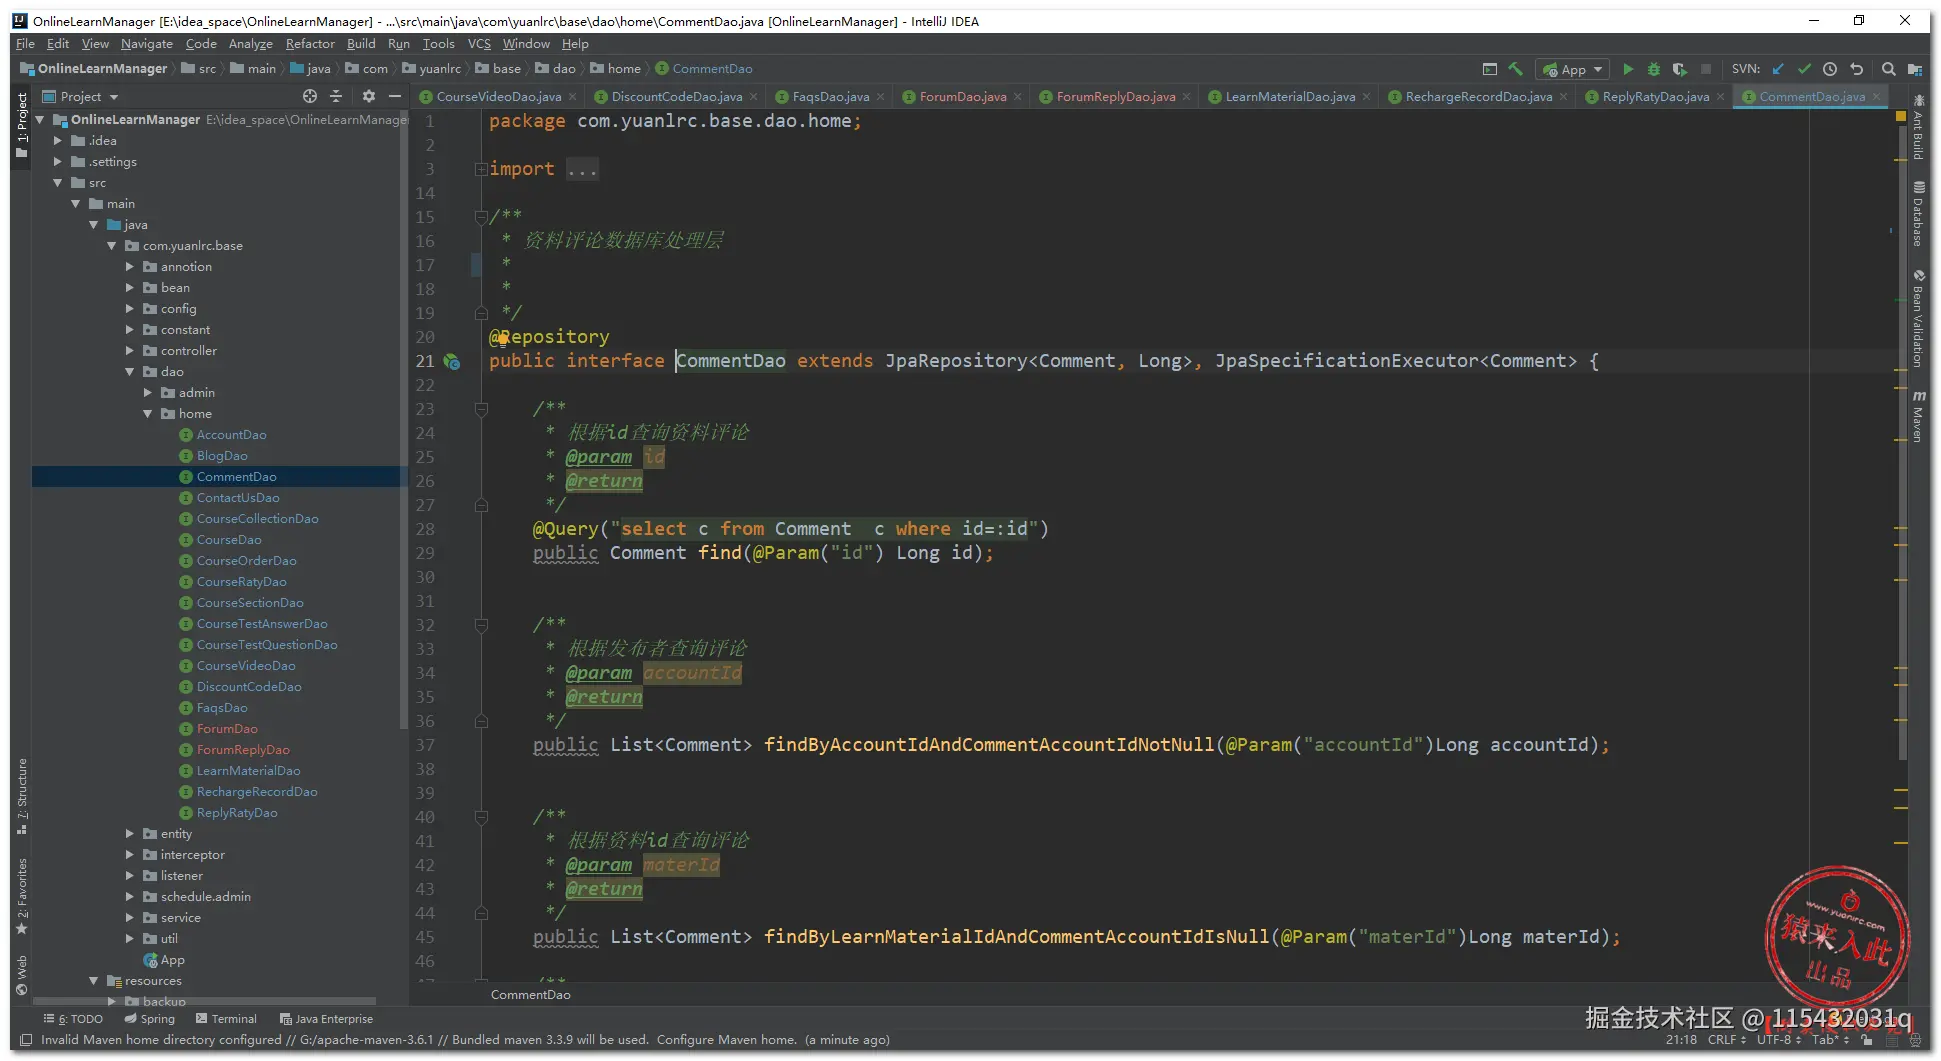
Task: Expand the admin folder under dao
Action: click(x=148, y=393)
